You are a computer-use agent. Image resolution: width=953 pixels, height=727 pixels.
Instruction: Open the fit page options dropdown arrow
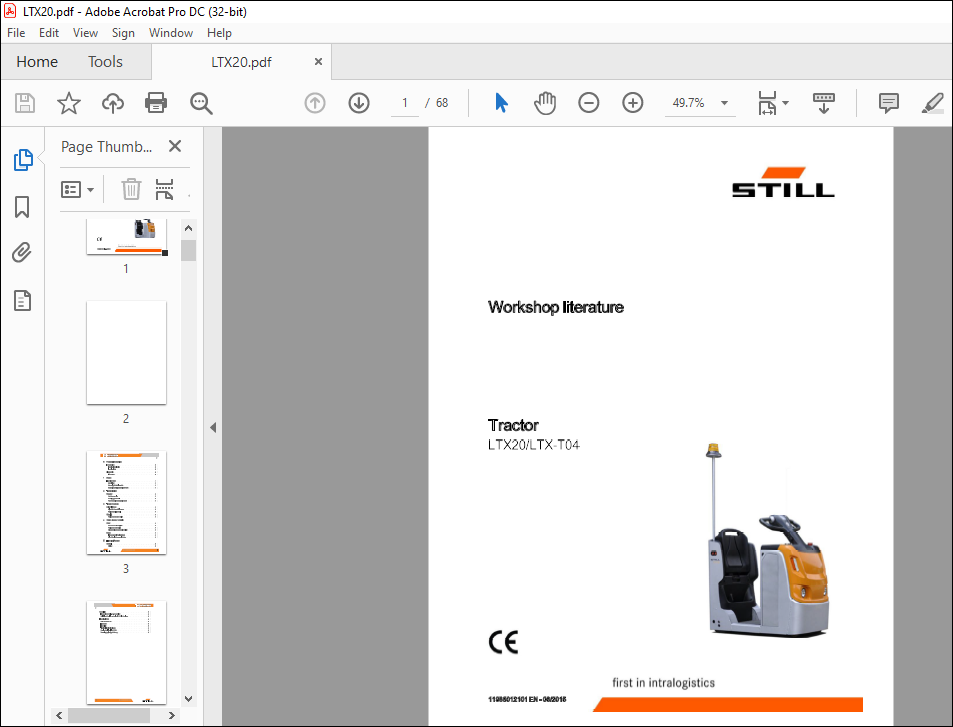click(785, 103)
